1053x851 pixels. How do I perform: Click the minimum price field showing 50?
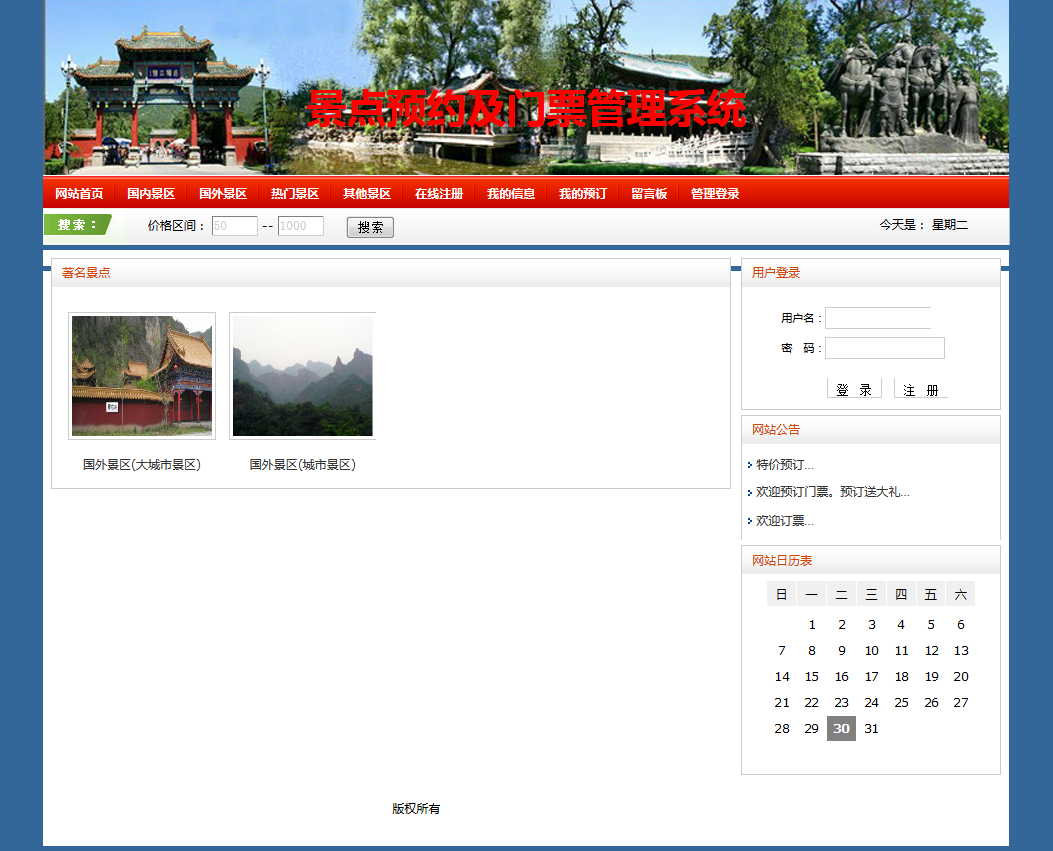[234, 226]
